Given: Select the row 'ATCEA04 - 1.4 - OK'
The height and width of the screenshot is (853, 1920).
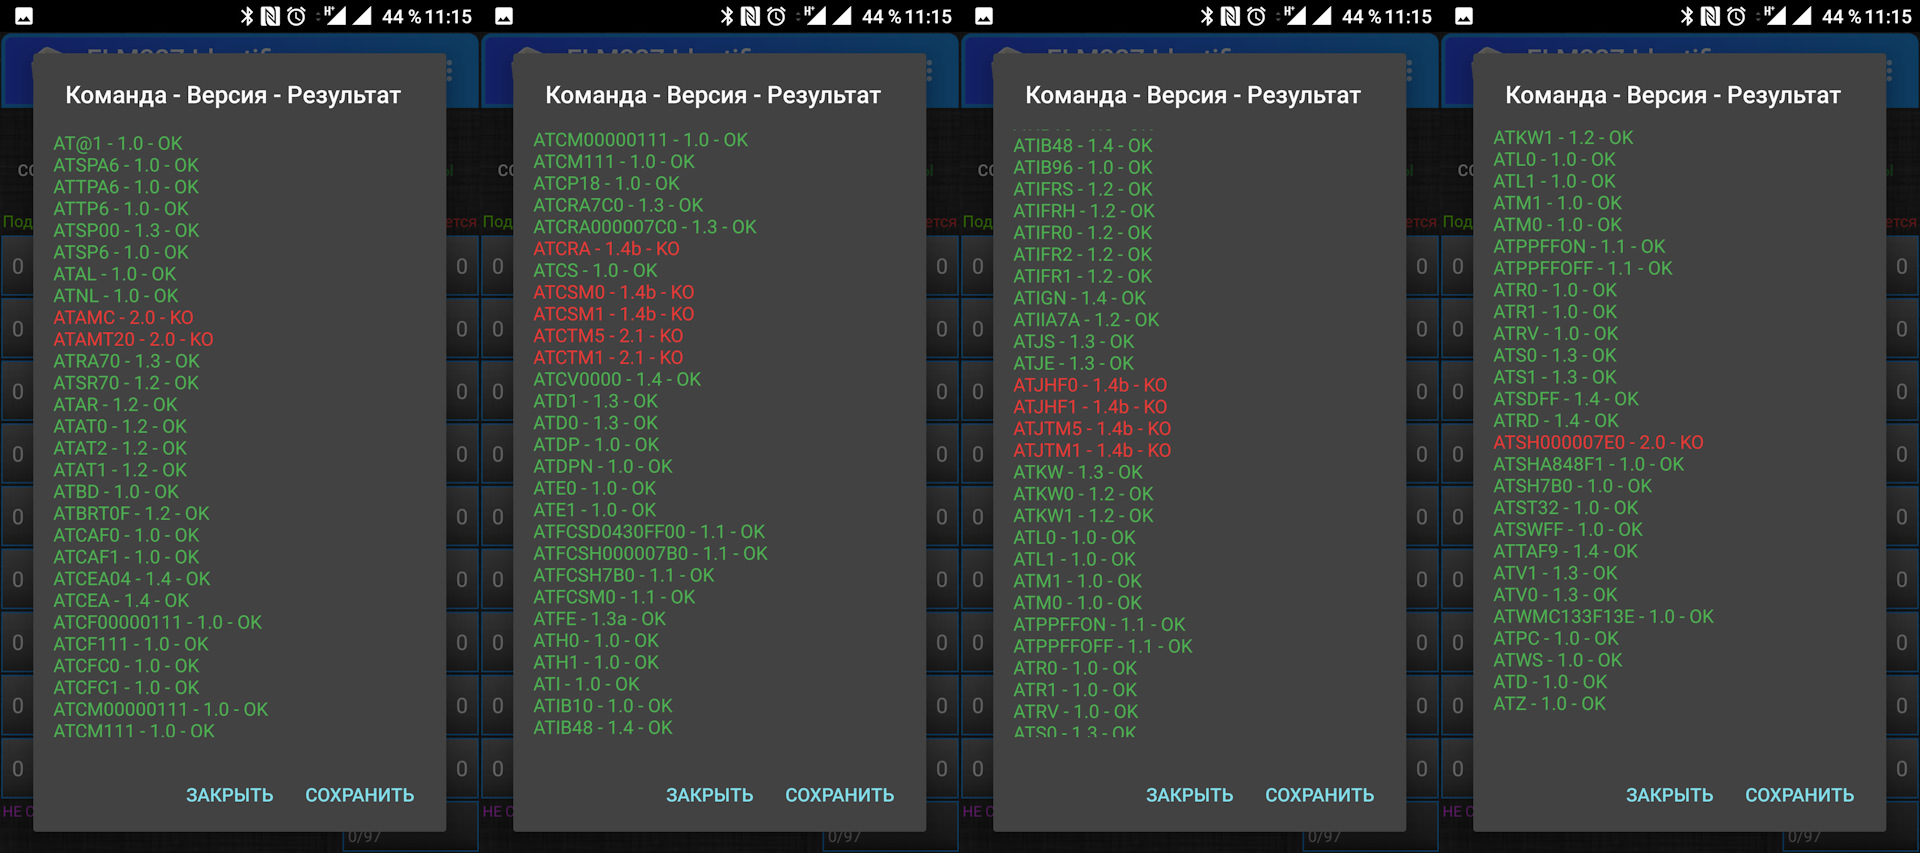Looking at the screenshot, I should pos(132,579).
